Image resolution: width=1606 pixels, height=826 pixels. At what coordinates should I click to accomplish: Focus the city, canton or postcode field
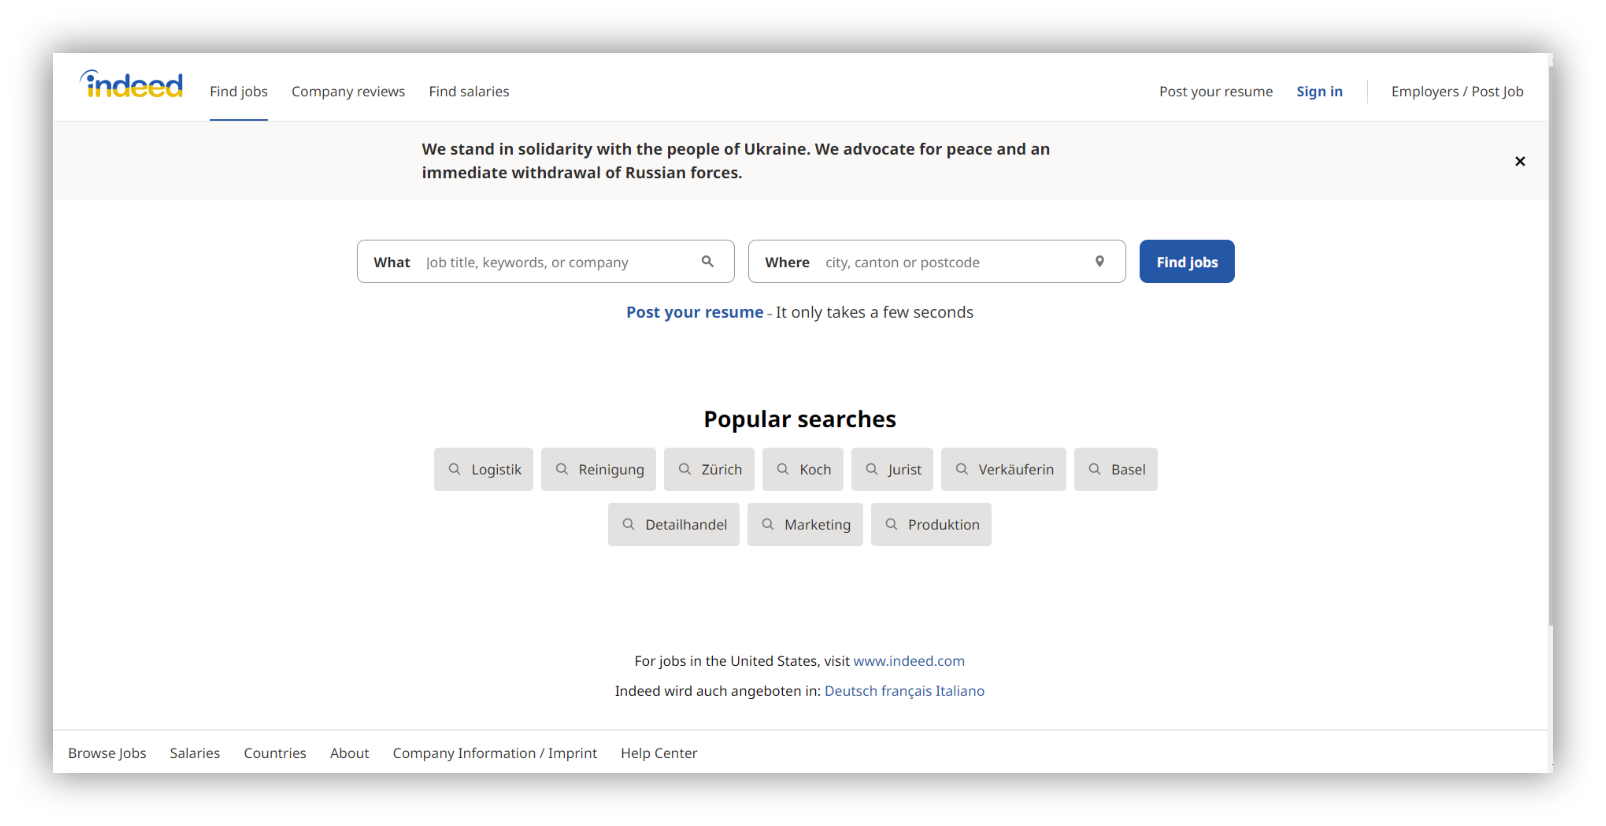[x=955, y=262]
